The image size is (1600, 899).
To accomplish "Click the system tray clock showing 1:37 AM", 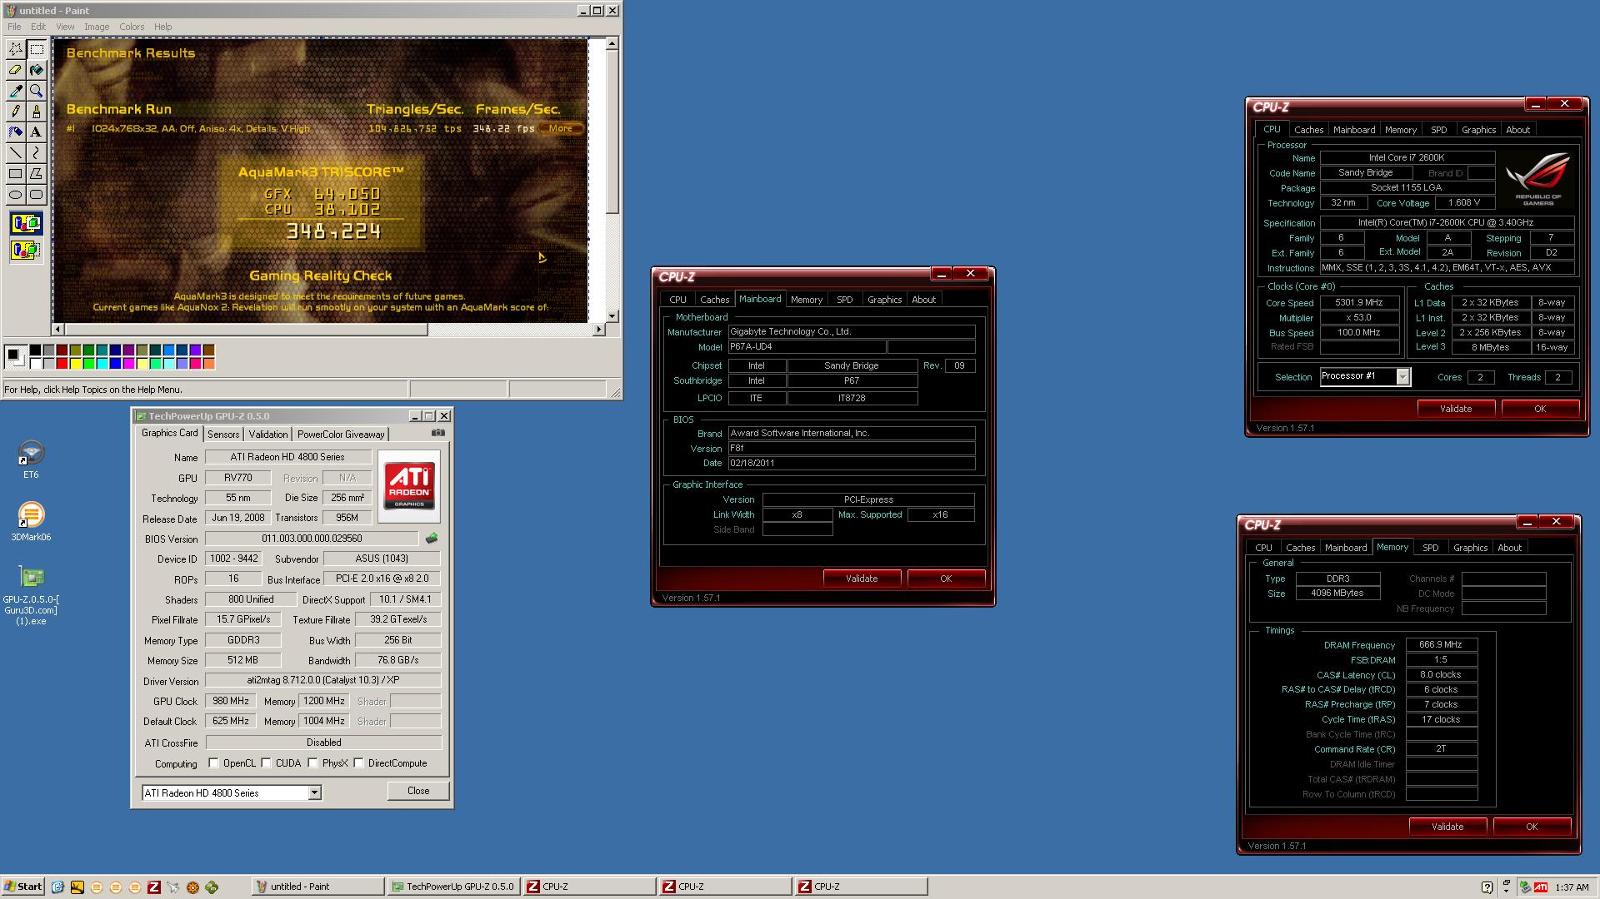I will (x=1572, y=887).
